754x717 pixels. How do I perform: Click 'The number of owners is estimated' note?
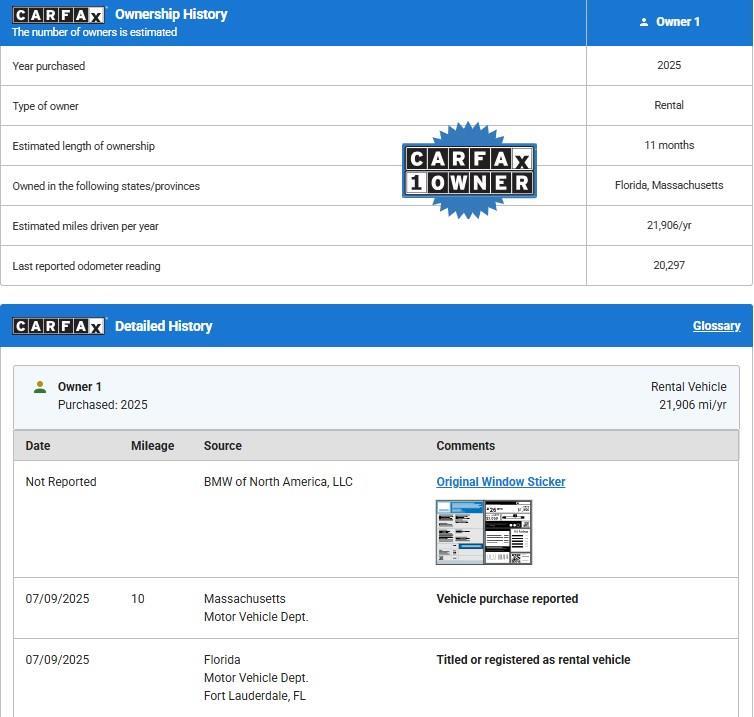click(94, 32)
